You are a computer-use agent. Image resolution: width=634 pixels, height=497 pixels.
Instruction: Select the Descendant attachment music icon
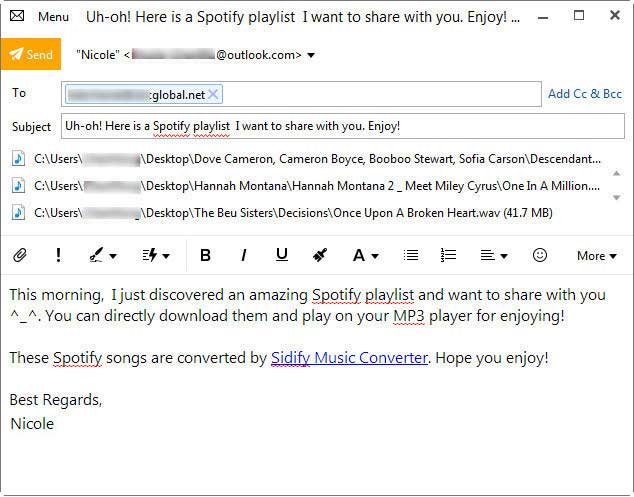tap(18, 159)
